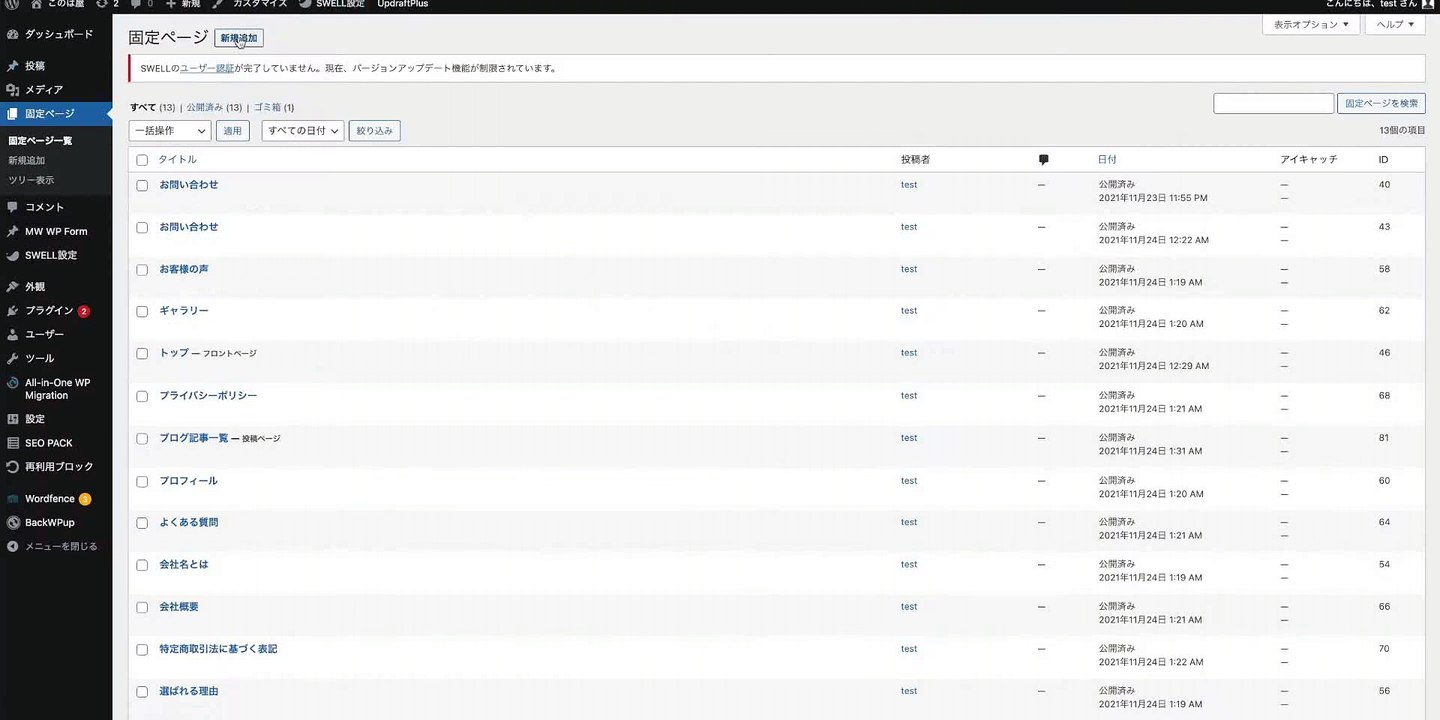Open ツリー表示 in the sidebar submenu
1440x720 pixels.
tap(31, 180)
